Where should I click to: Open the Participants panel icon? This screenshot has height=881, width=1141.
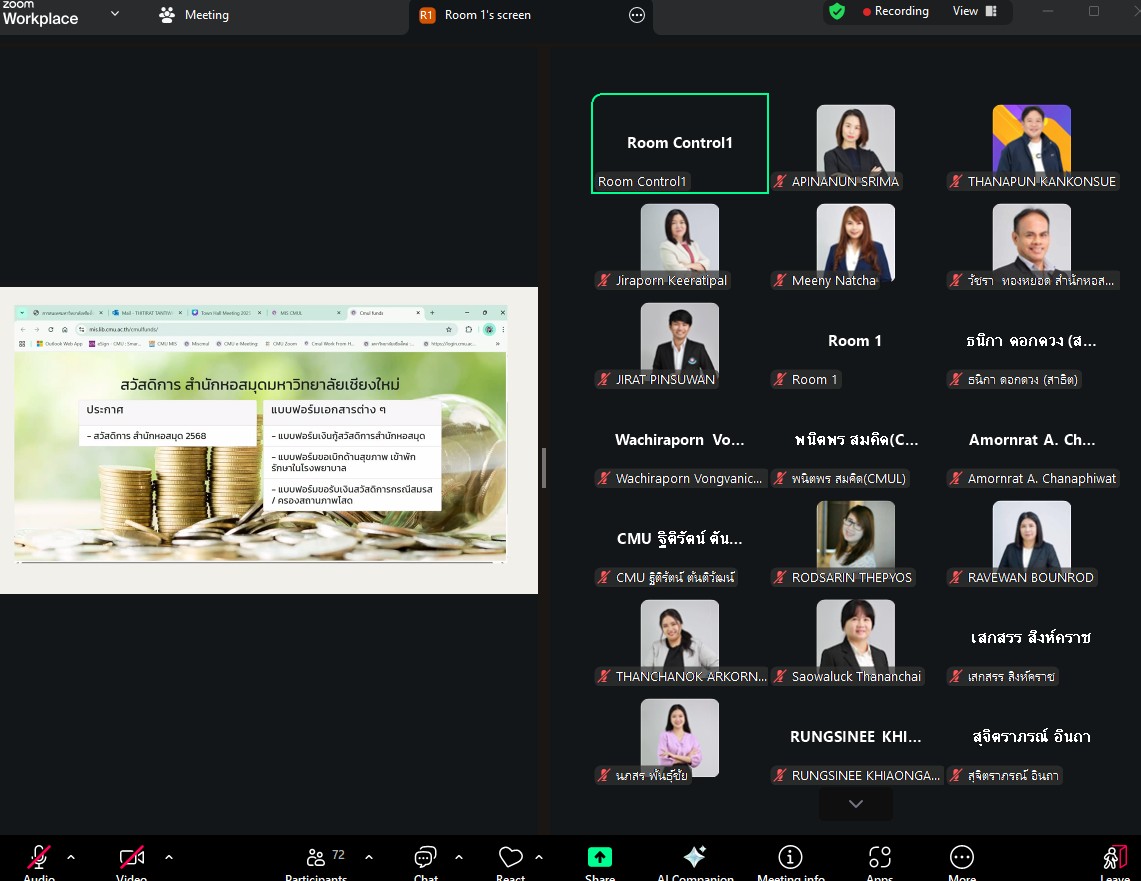316,857
